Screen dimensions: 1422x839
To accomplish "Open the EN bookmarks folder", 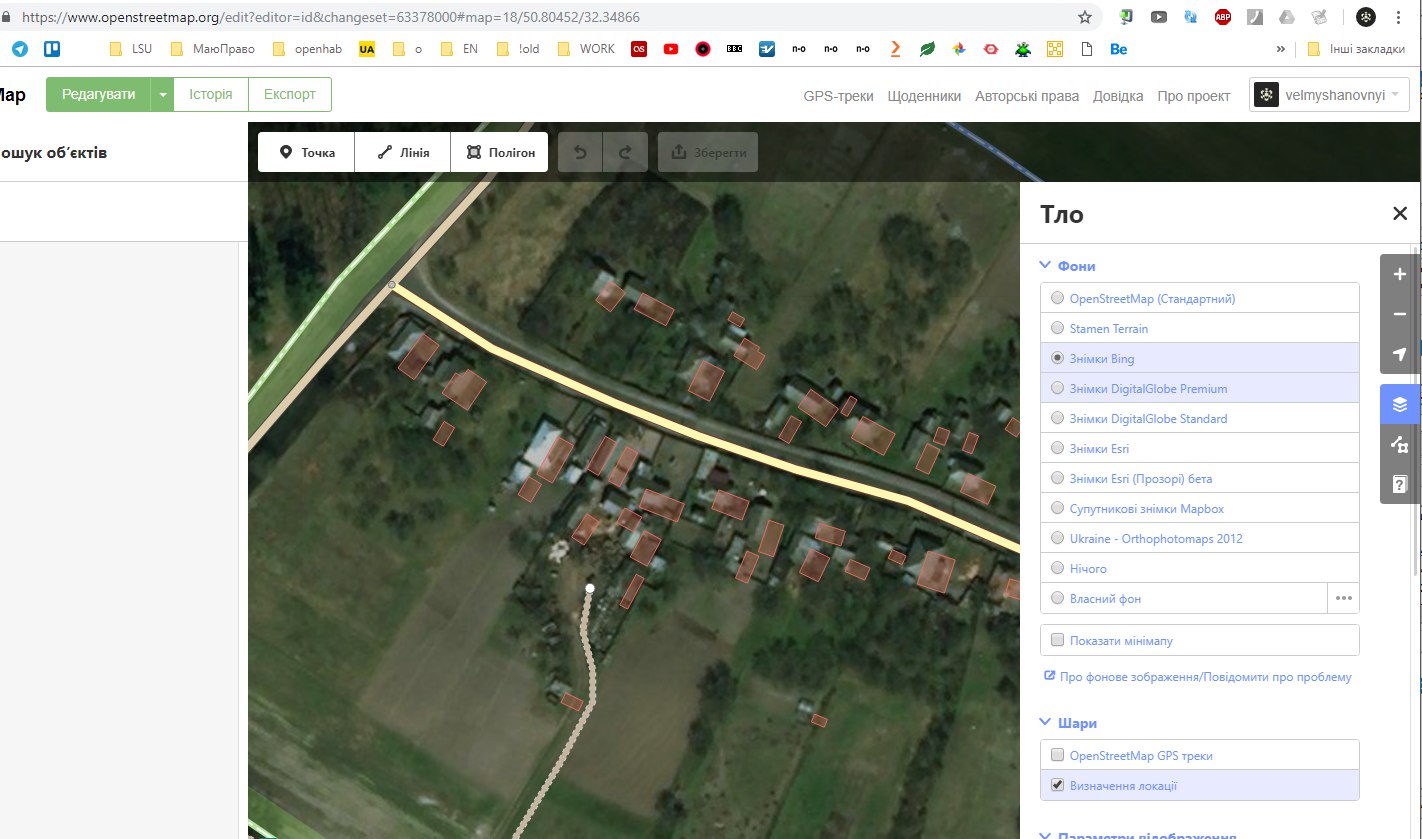I will tap(459, 48).
